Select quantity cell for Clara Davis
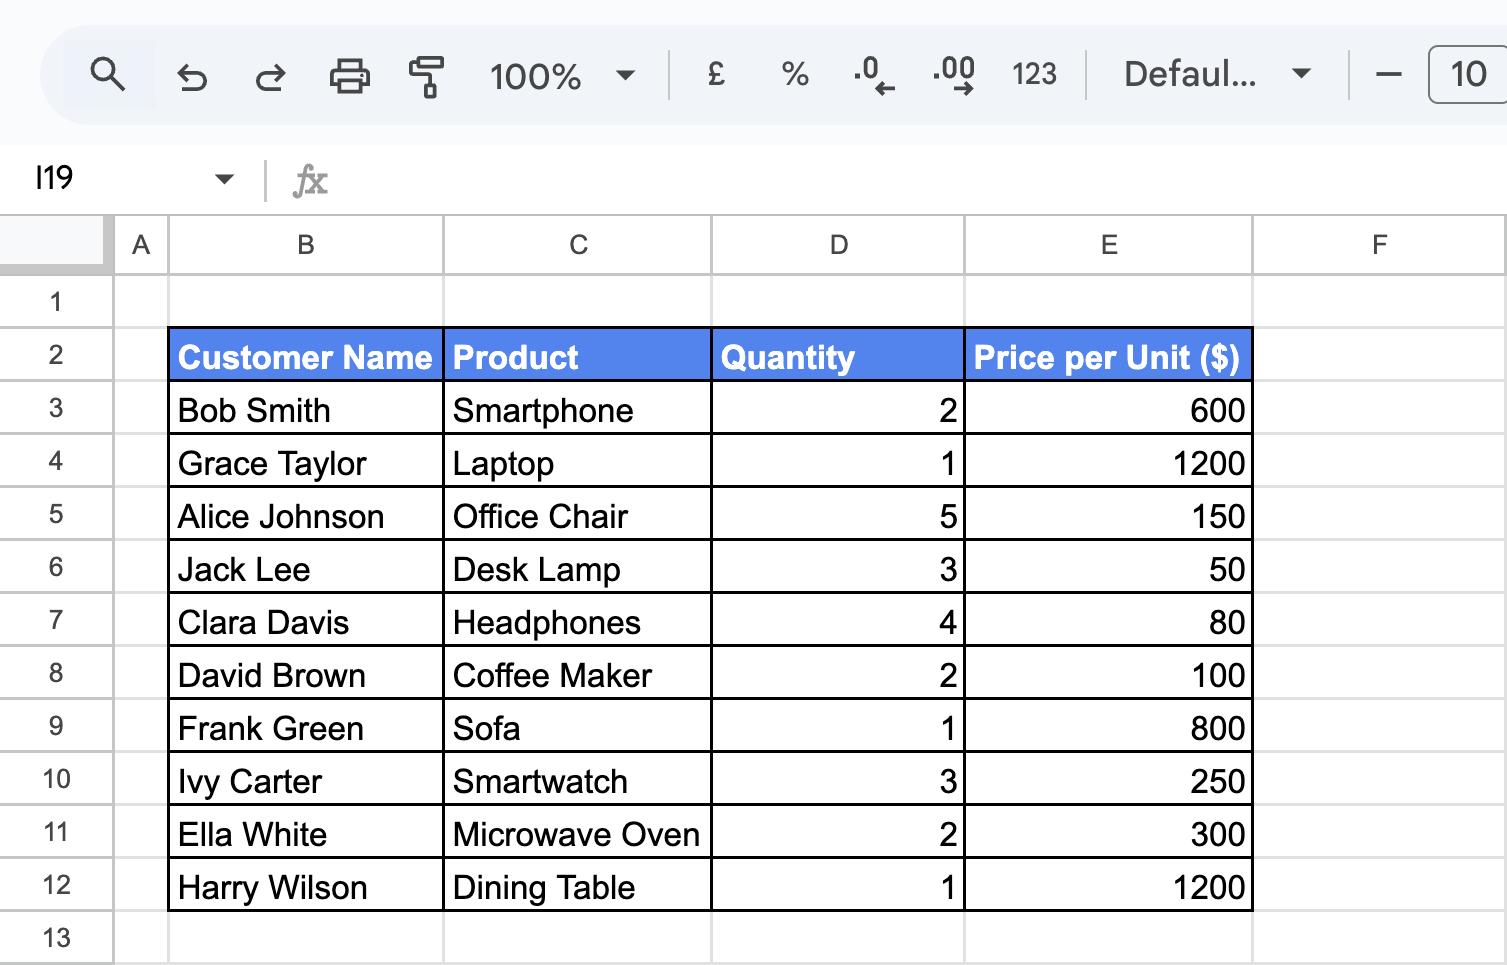The height and width of the screenshot is (965, 1507). coord(838,620)
